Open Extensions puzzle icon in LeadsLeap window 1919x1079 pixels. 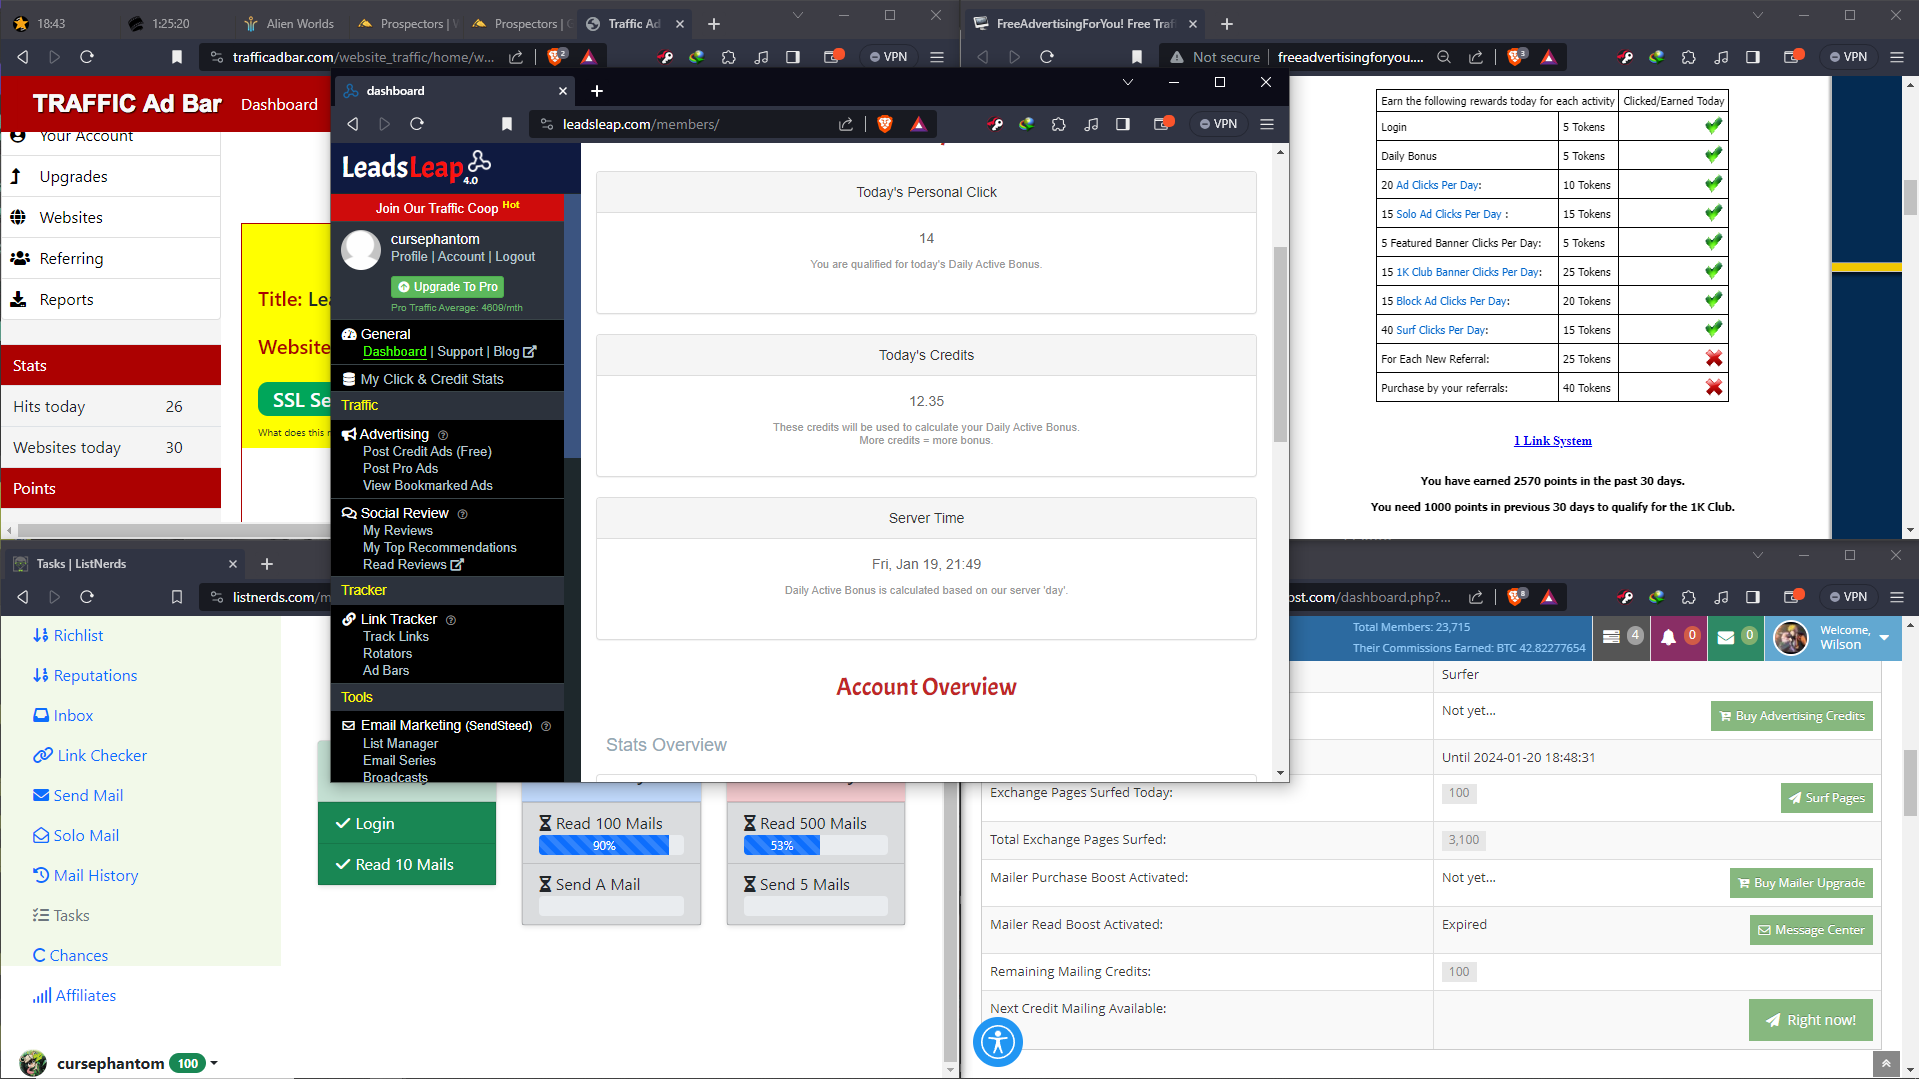point(1059,124)
